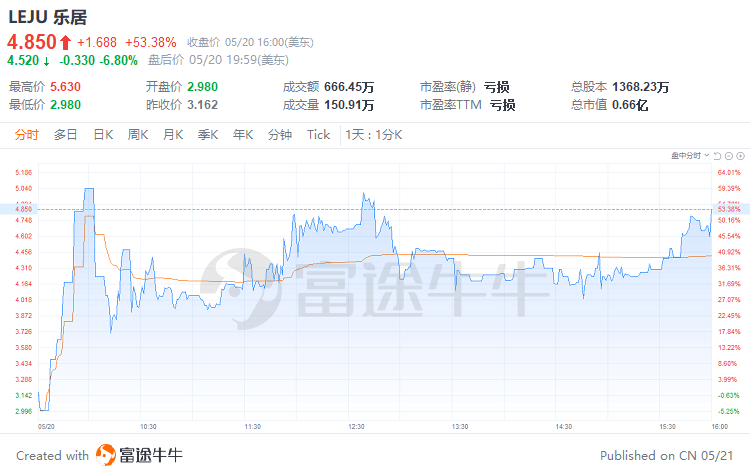Viewport: 750px width, 476px height.
Task: Switch to the 多日 tab
Action: point(66,135)
